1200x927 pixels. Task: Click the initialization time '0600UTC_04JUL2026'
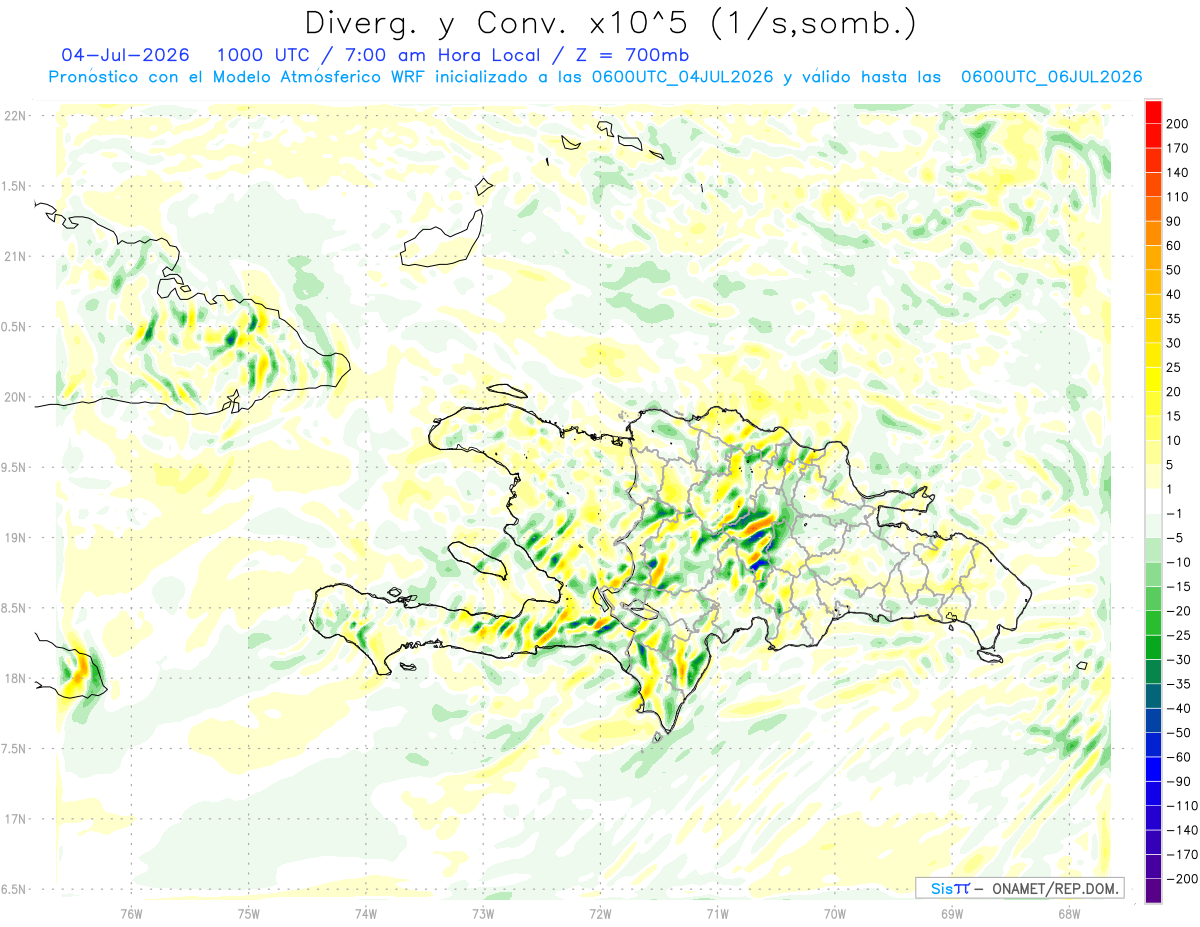[682, 77]
